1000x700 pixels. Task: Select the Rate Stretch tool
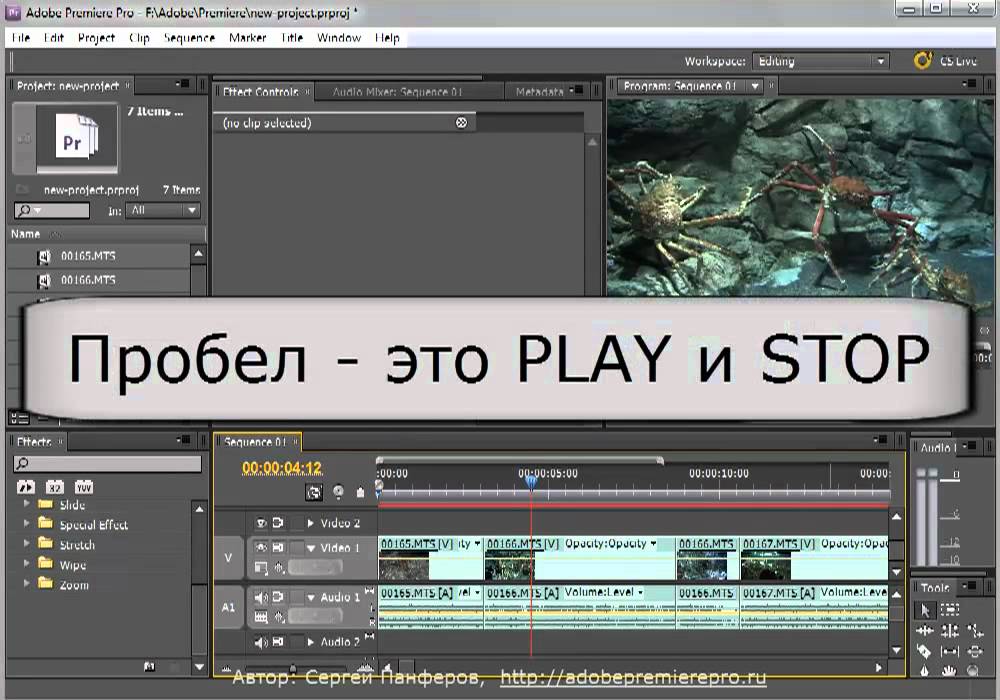click(x=974, y=631)
